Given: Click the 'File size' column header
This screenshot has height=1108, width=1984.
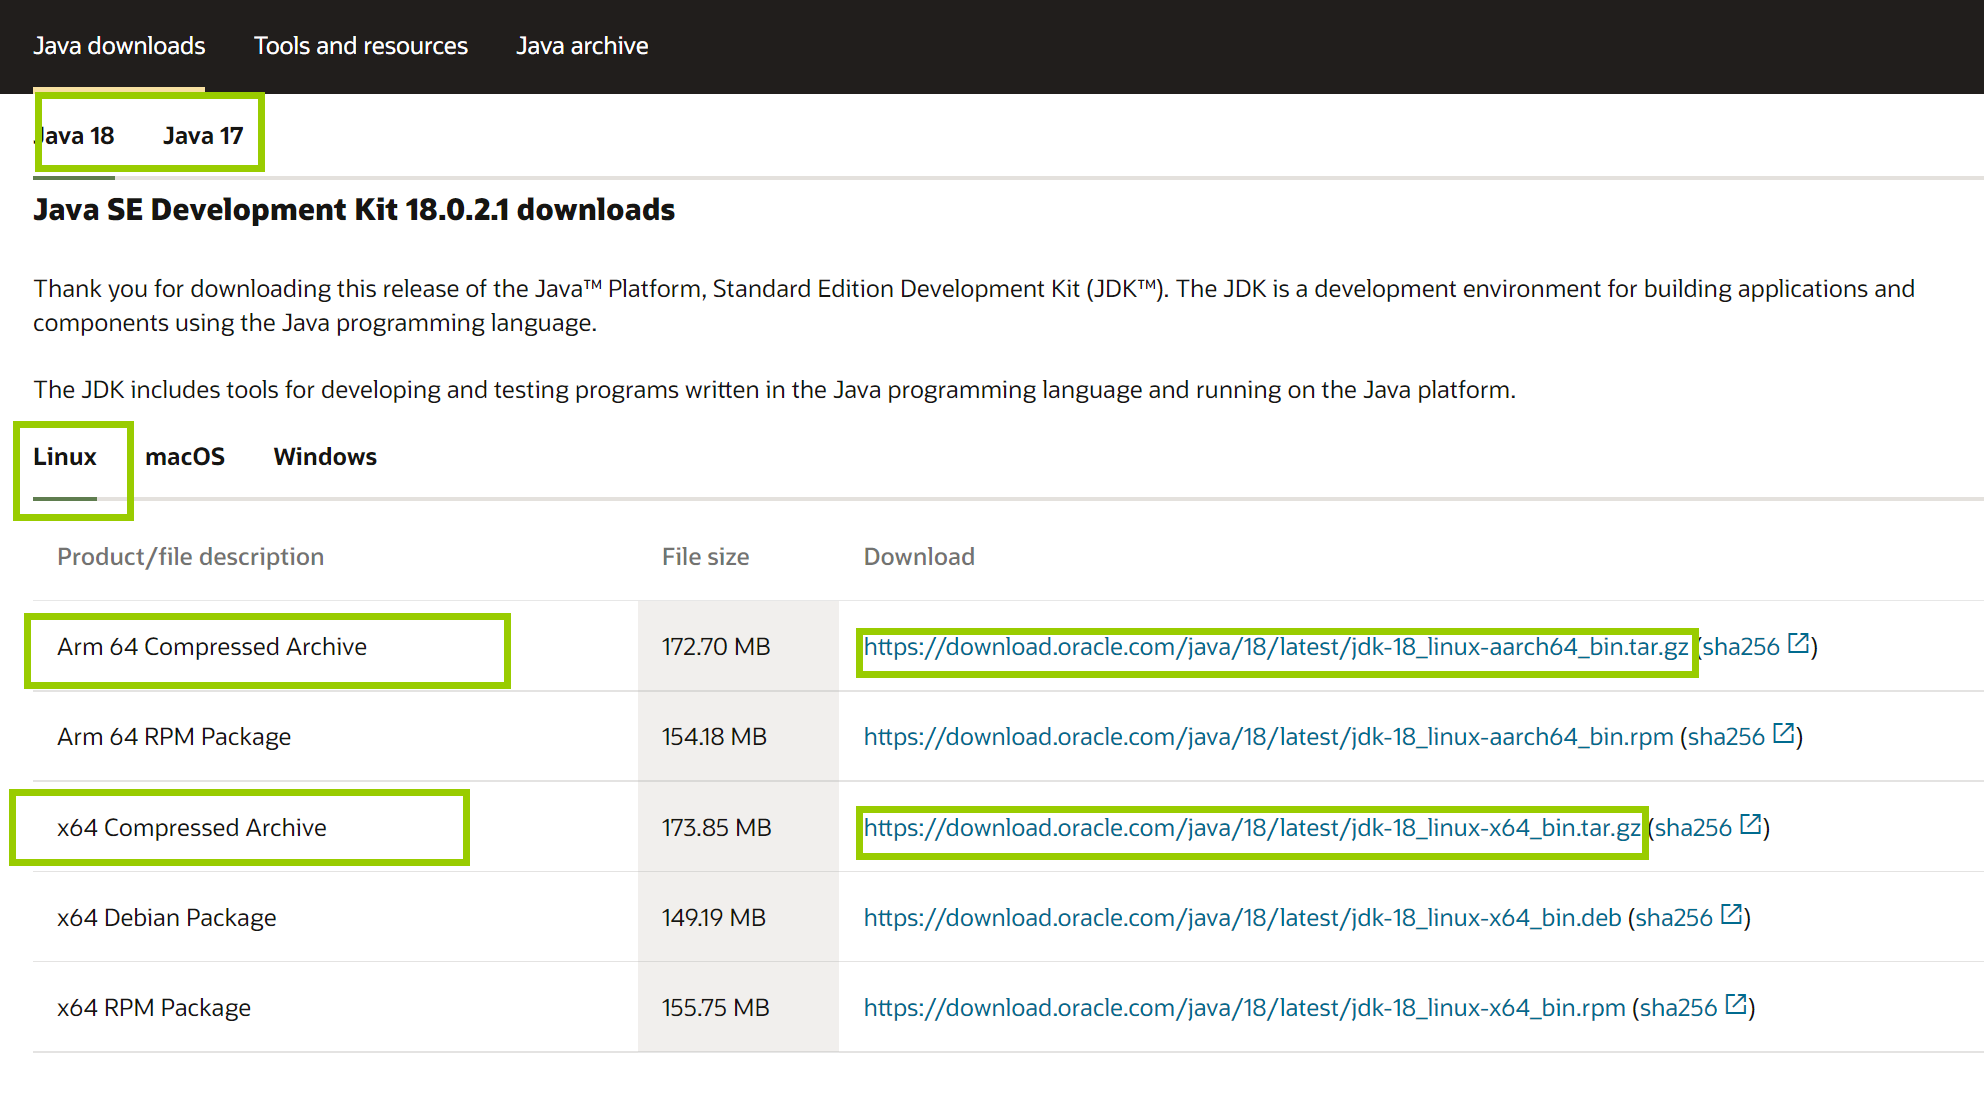Looking at the screenshot, I should pyautogui.click(x=706, y=557).
